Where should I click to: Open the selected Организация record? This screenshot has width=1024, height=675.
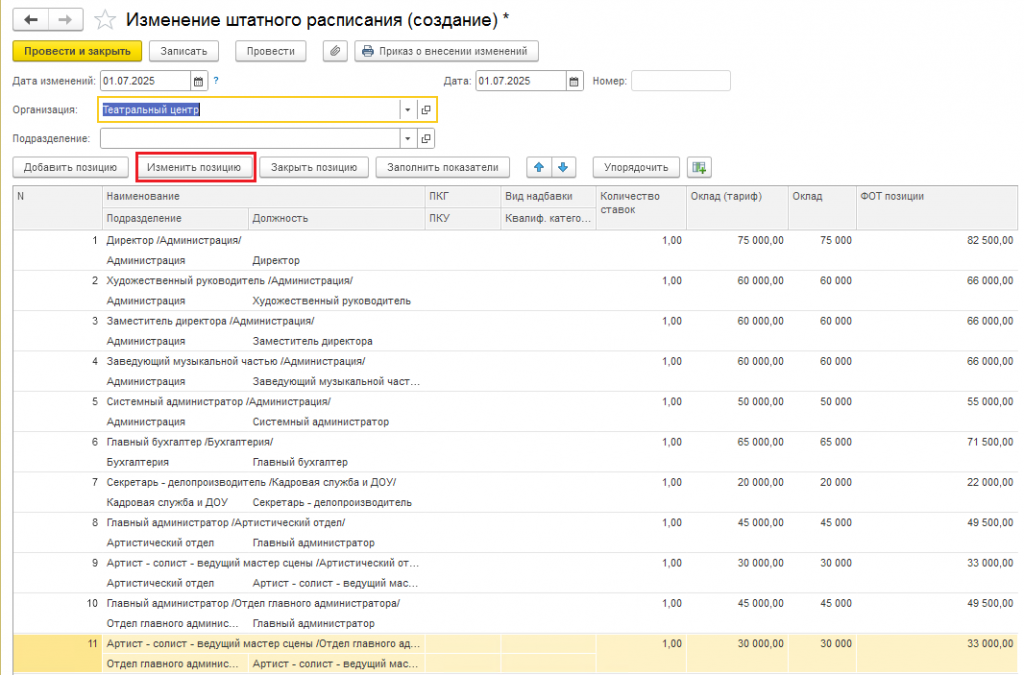tap(426, 110)
